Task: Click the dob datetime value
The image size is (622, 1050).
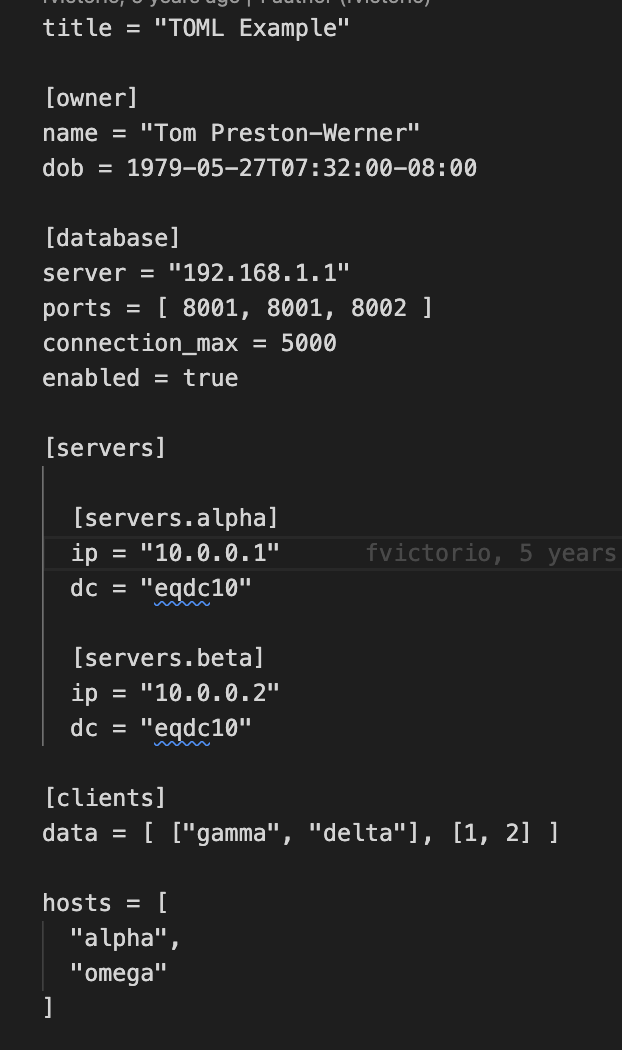Action: click(302, 168)
